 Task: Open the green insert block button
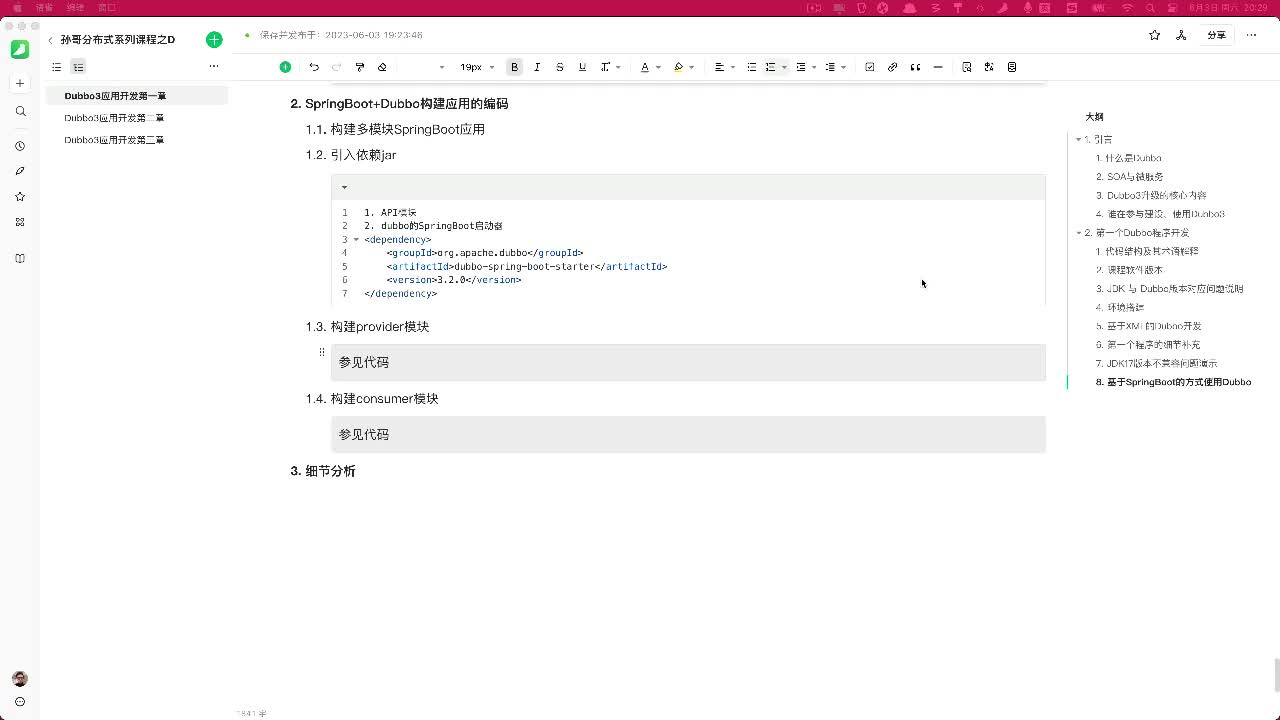click(x=285, y=67)
